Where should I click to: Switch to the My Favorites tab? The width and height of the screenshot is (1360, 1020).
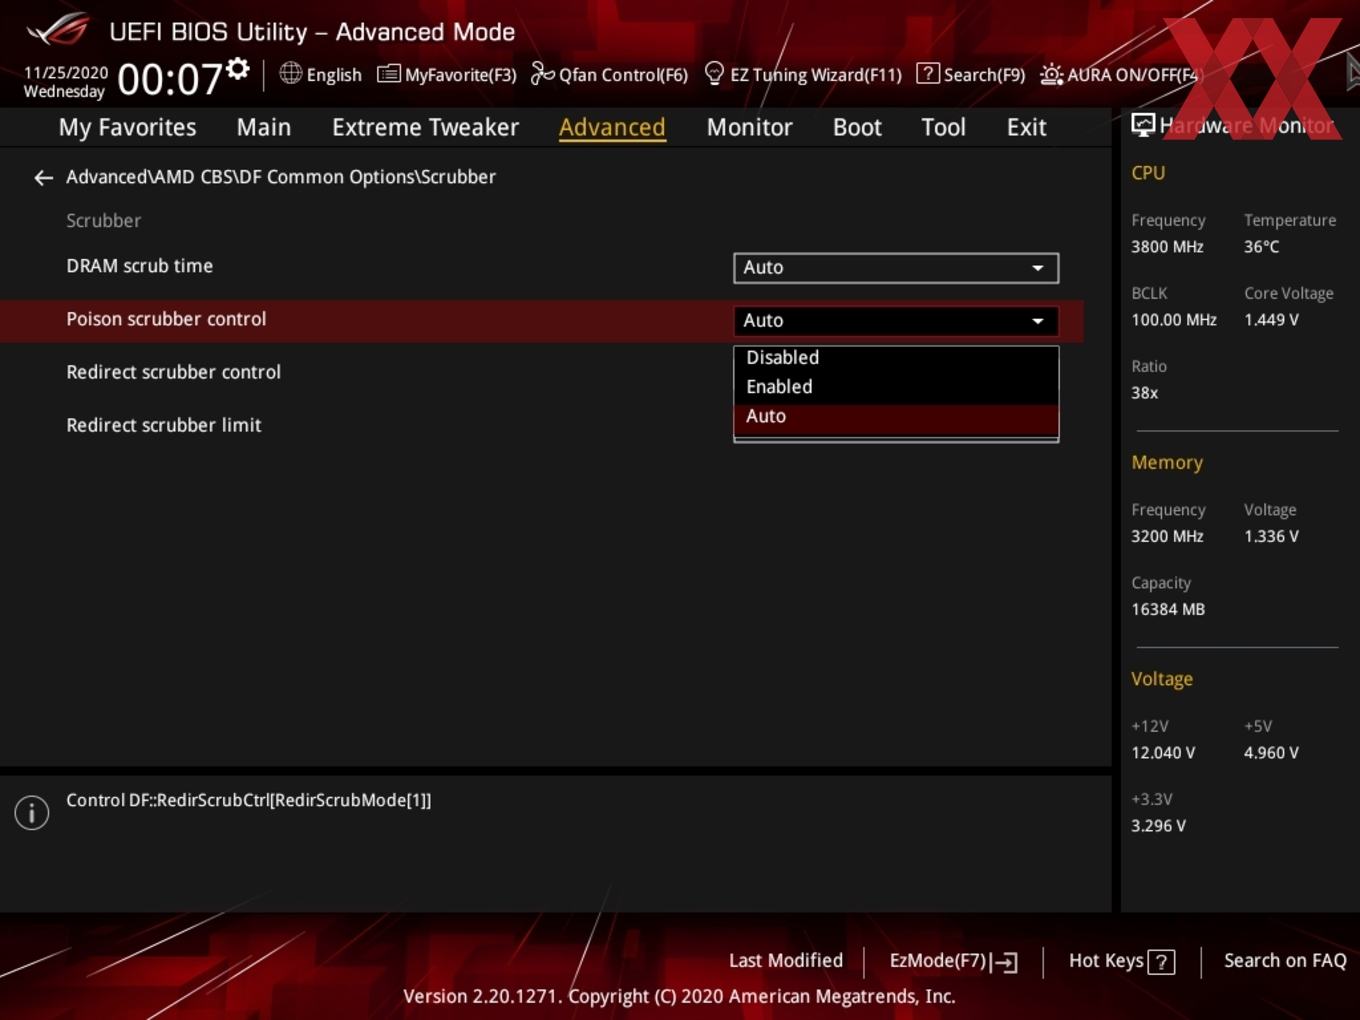127,127
